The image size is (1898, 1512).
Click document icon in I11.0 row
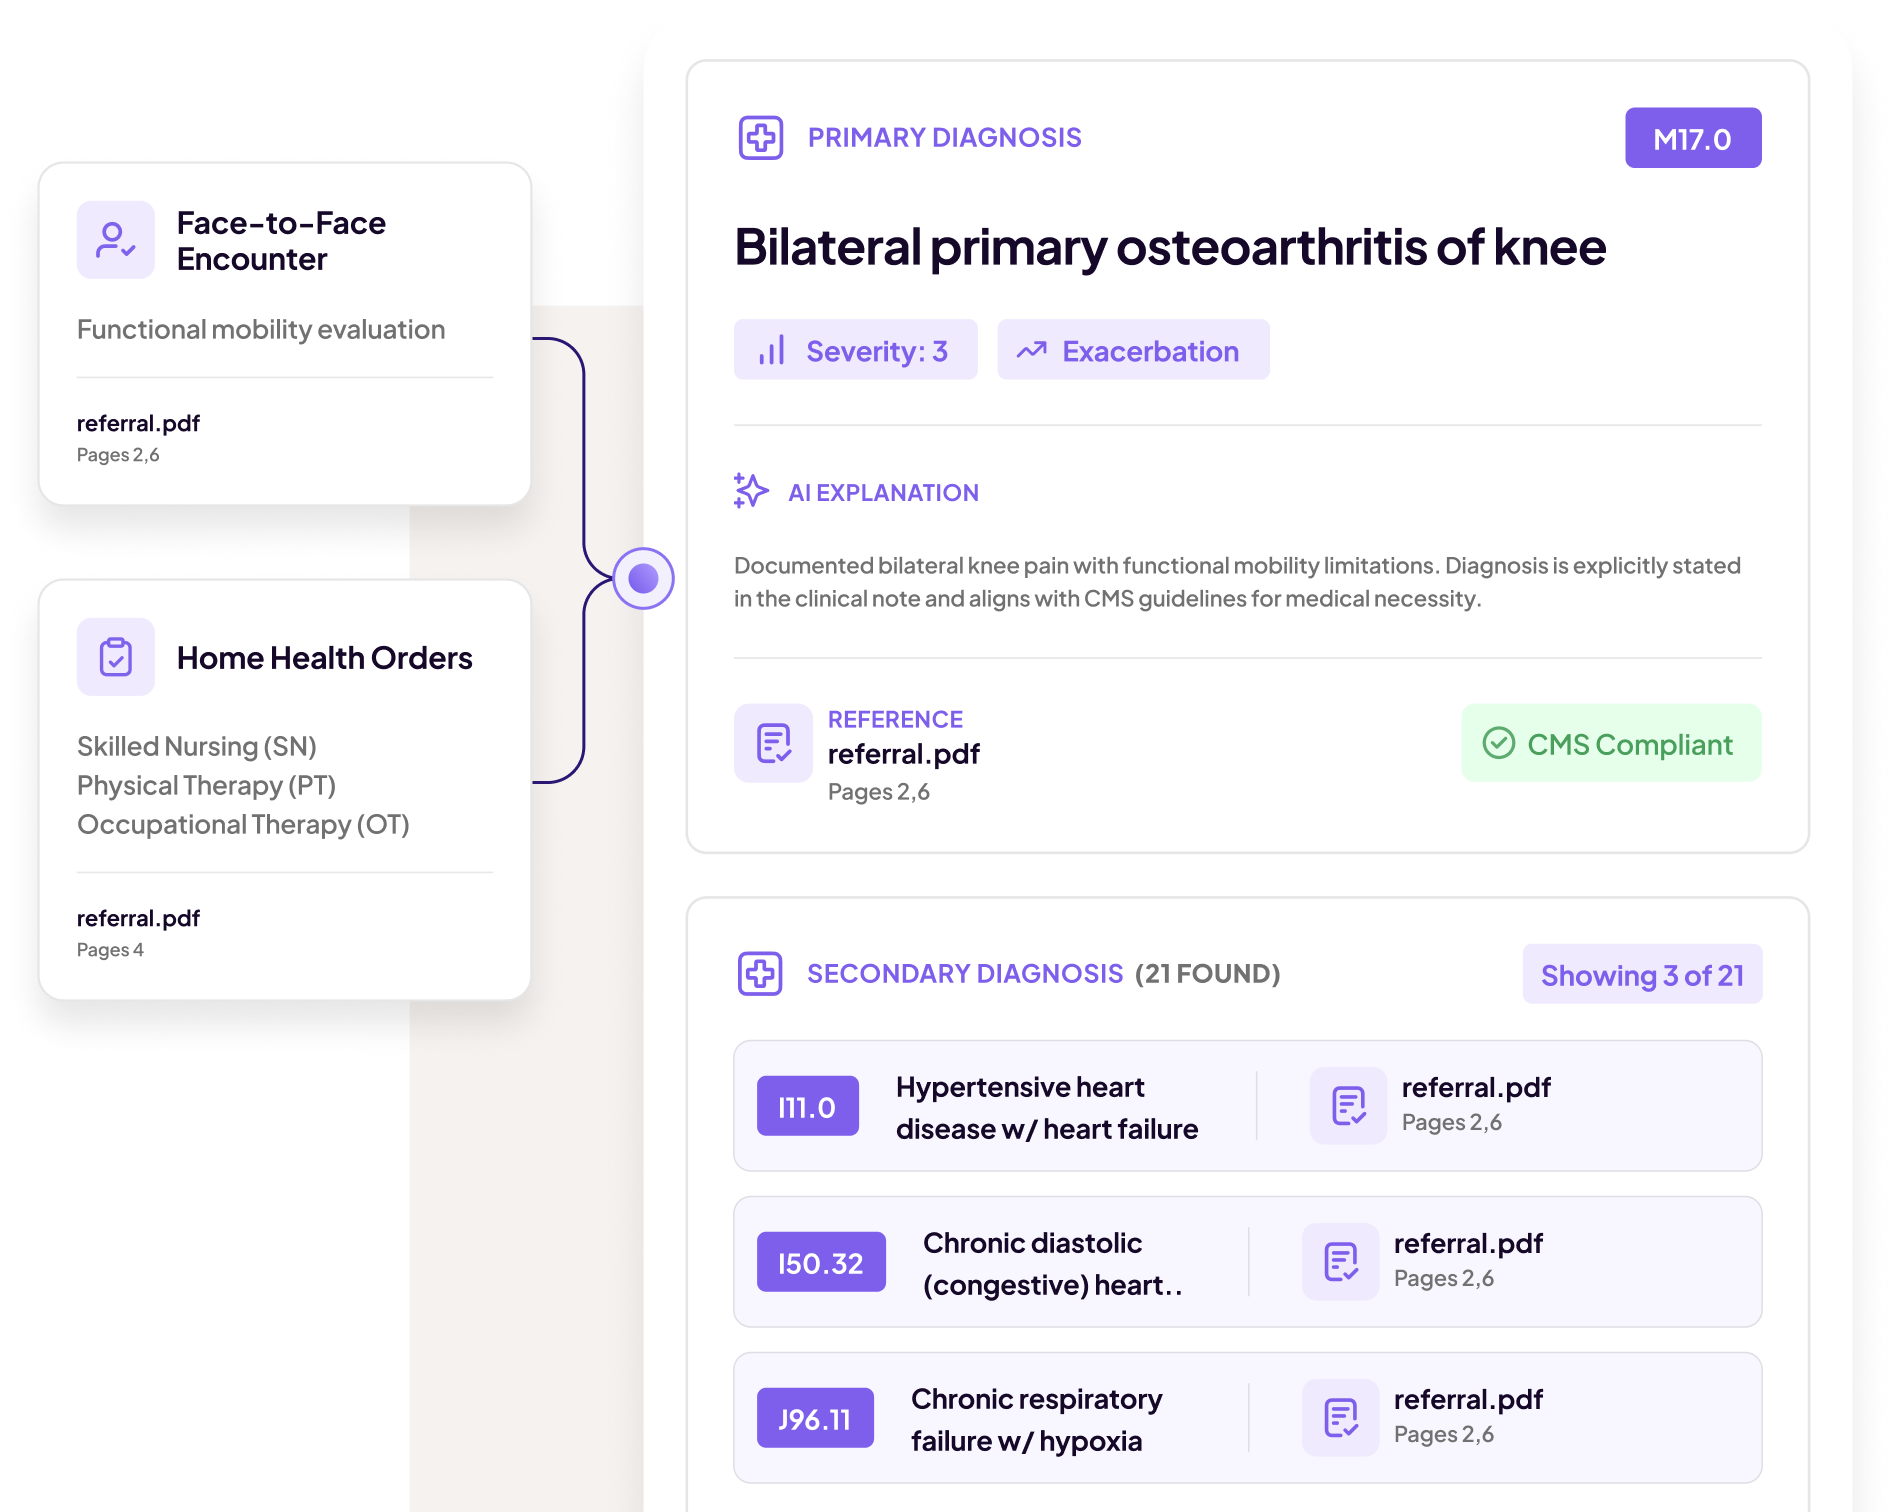pos(1349,1106)
